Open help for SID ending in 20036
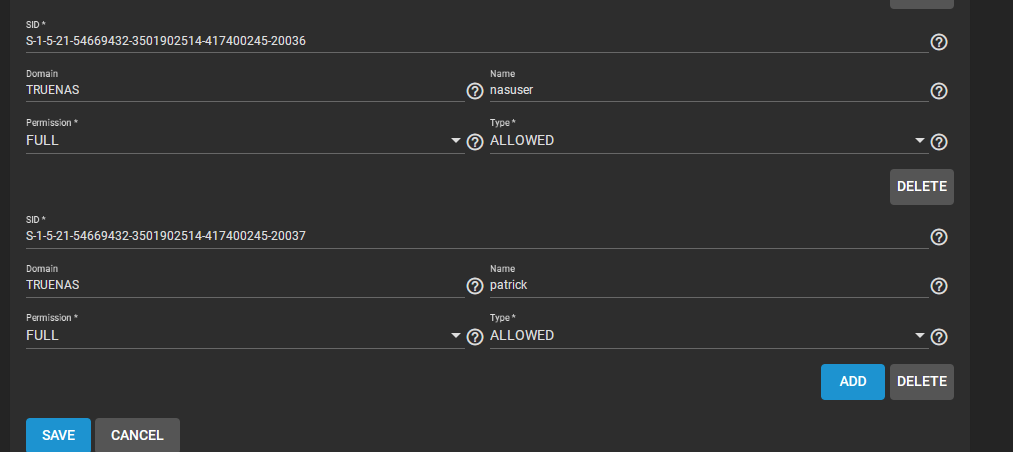Screen dimensions: 1013x452 (x=939, y=42)
